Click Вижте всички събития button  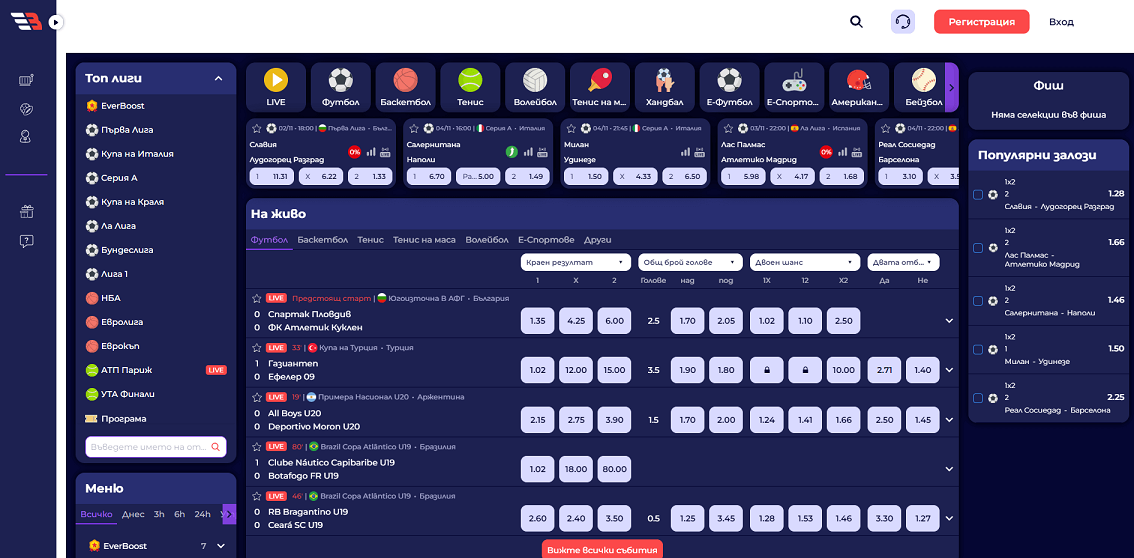602,549
